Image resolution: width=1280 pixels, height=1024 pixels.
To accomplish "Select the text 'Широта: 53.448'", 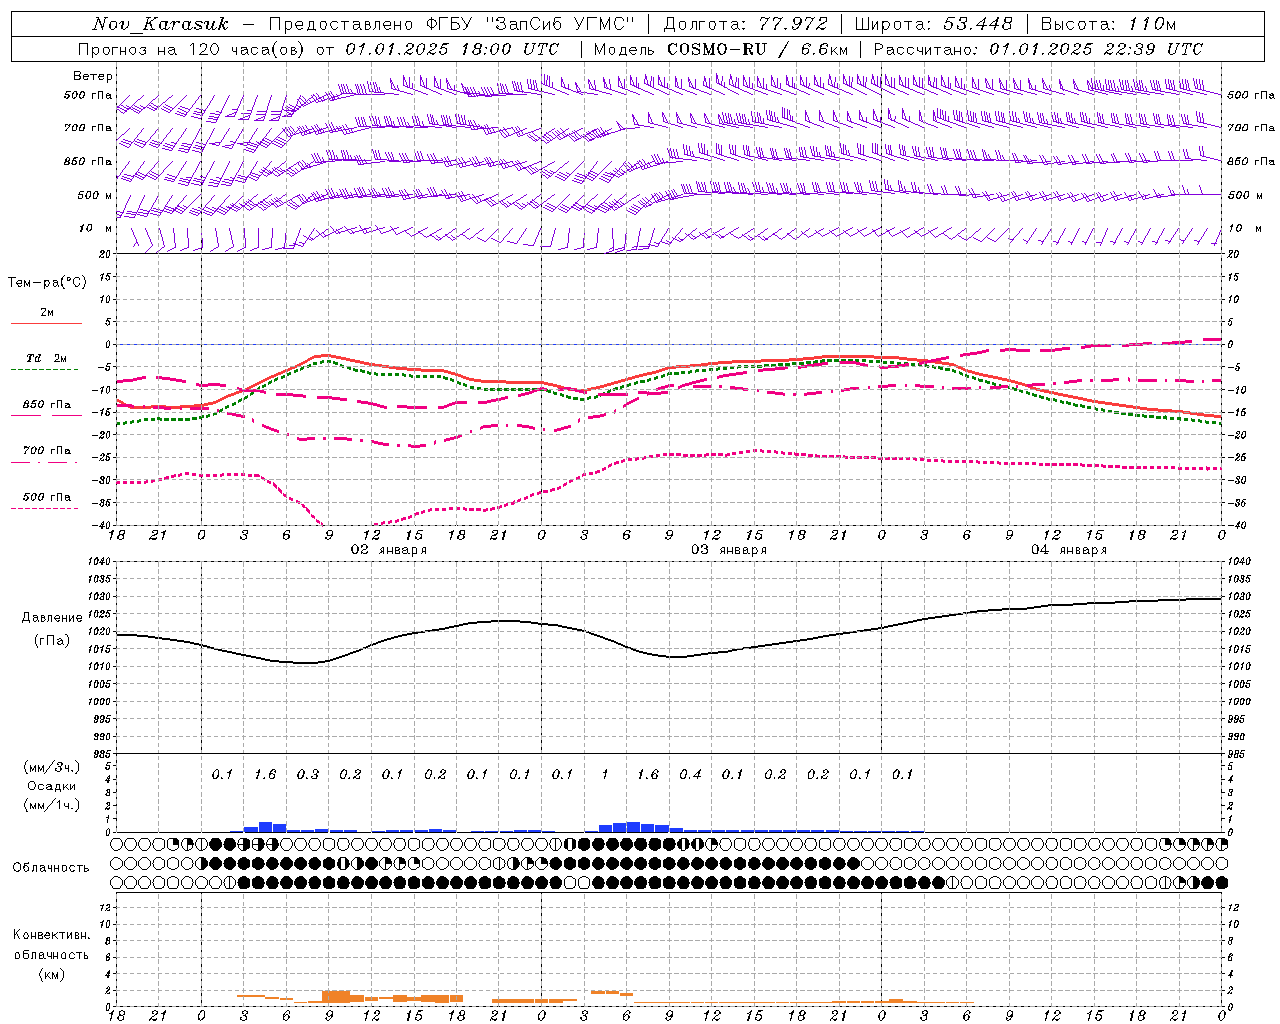I will click(933, 24).
